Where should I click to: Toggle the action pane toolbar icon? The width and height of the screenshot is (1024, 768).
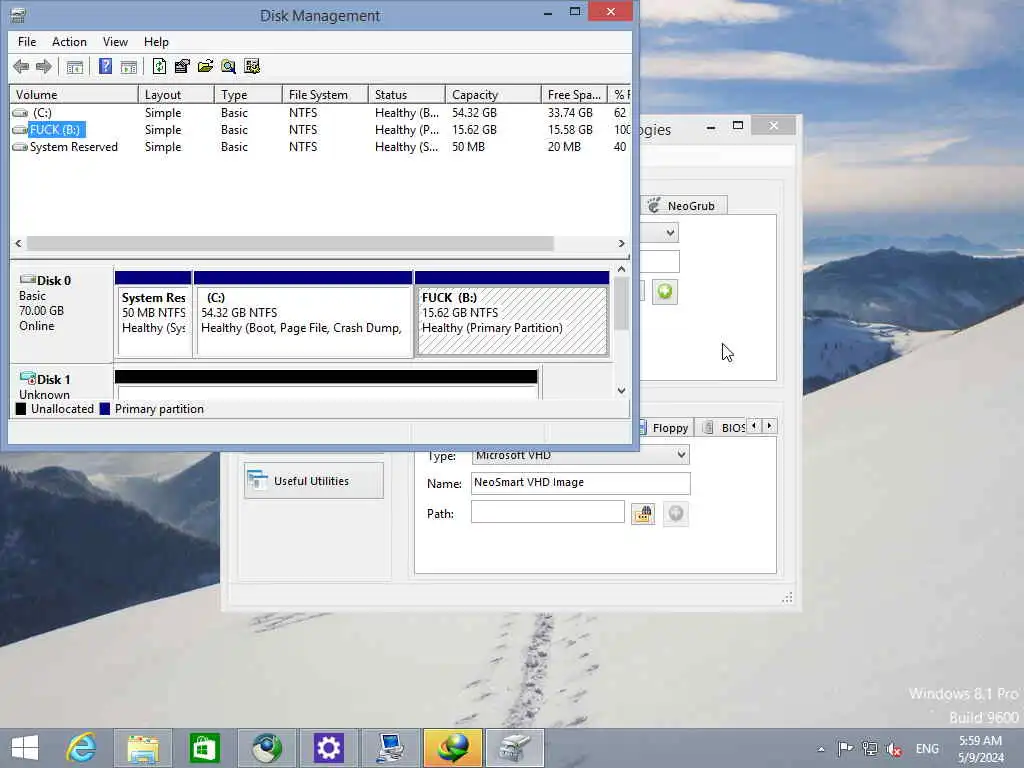129,66
